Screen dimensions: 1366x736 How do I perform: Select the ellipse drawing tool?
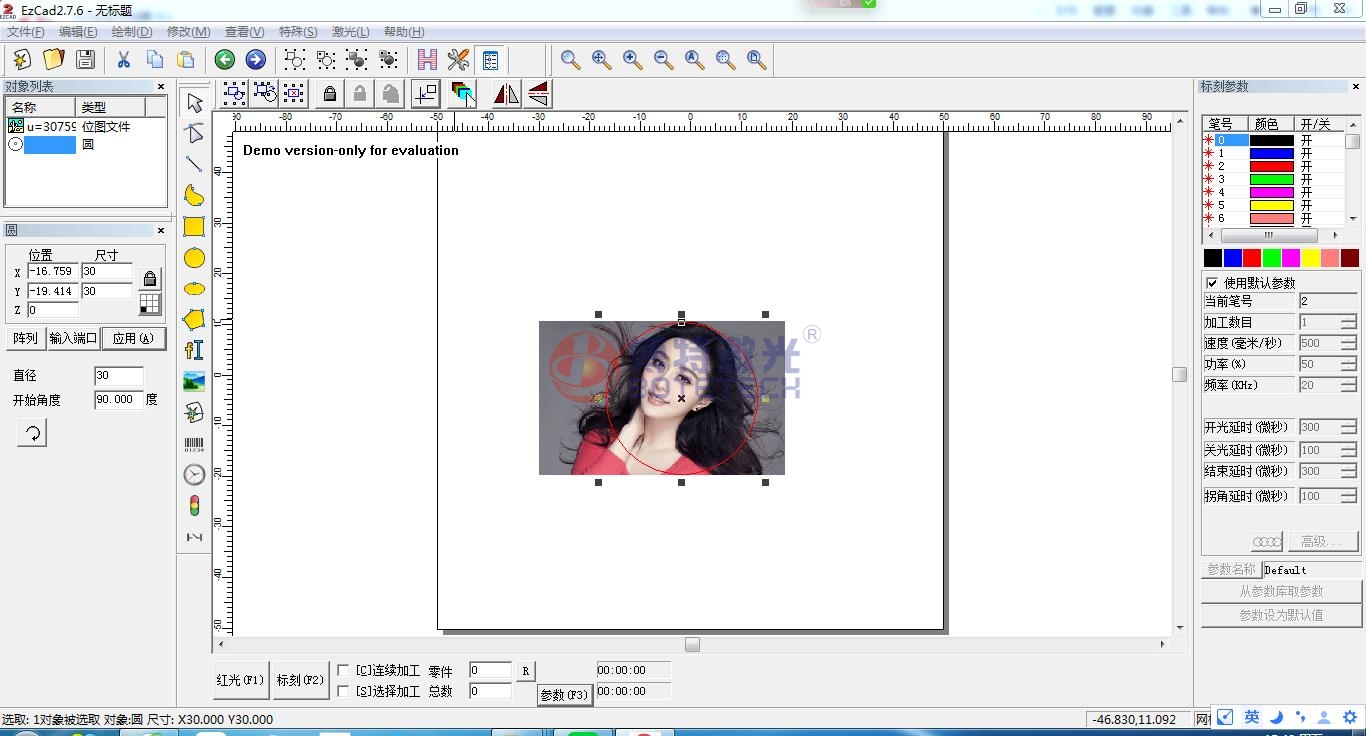click(194, 289)
